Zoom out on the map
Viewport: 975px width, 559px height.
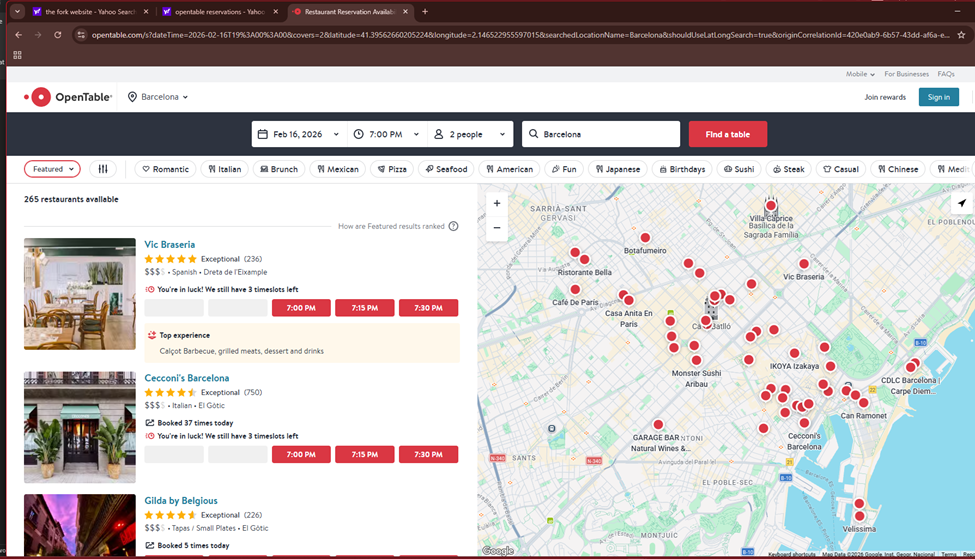[497, 227]
